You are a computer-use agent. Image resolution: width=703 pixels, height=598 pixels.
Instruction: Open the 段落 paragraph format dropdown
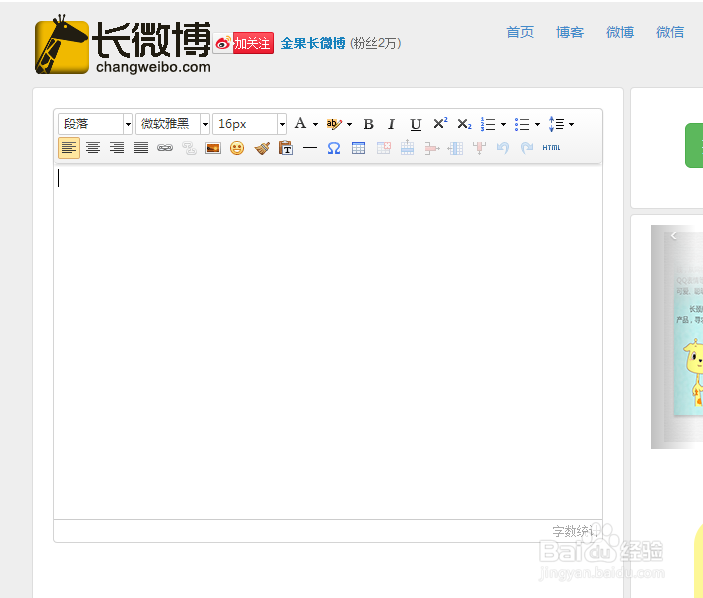point(95,124)
